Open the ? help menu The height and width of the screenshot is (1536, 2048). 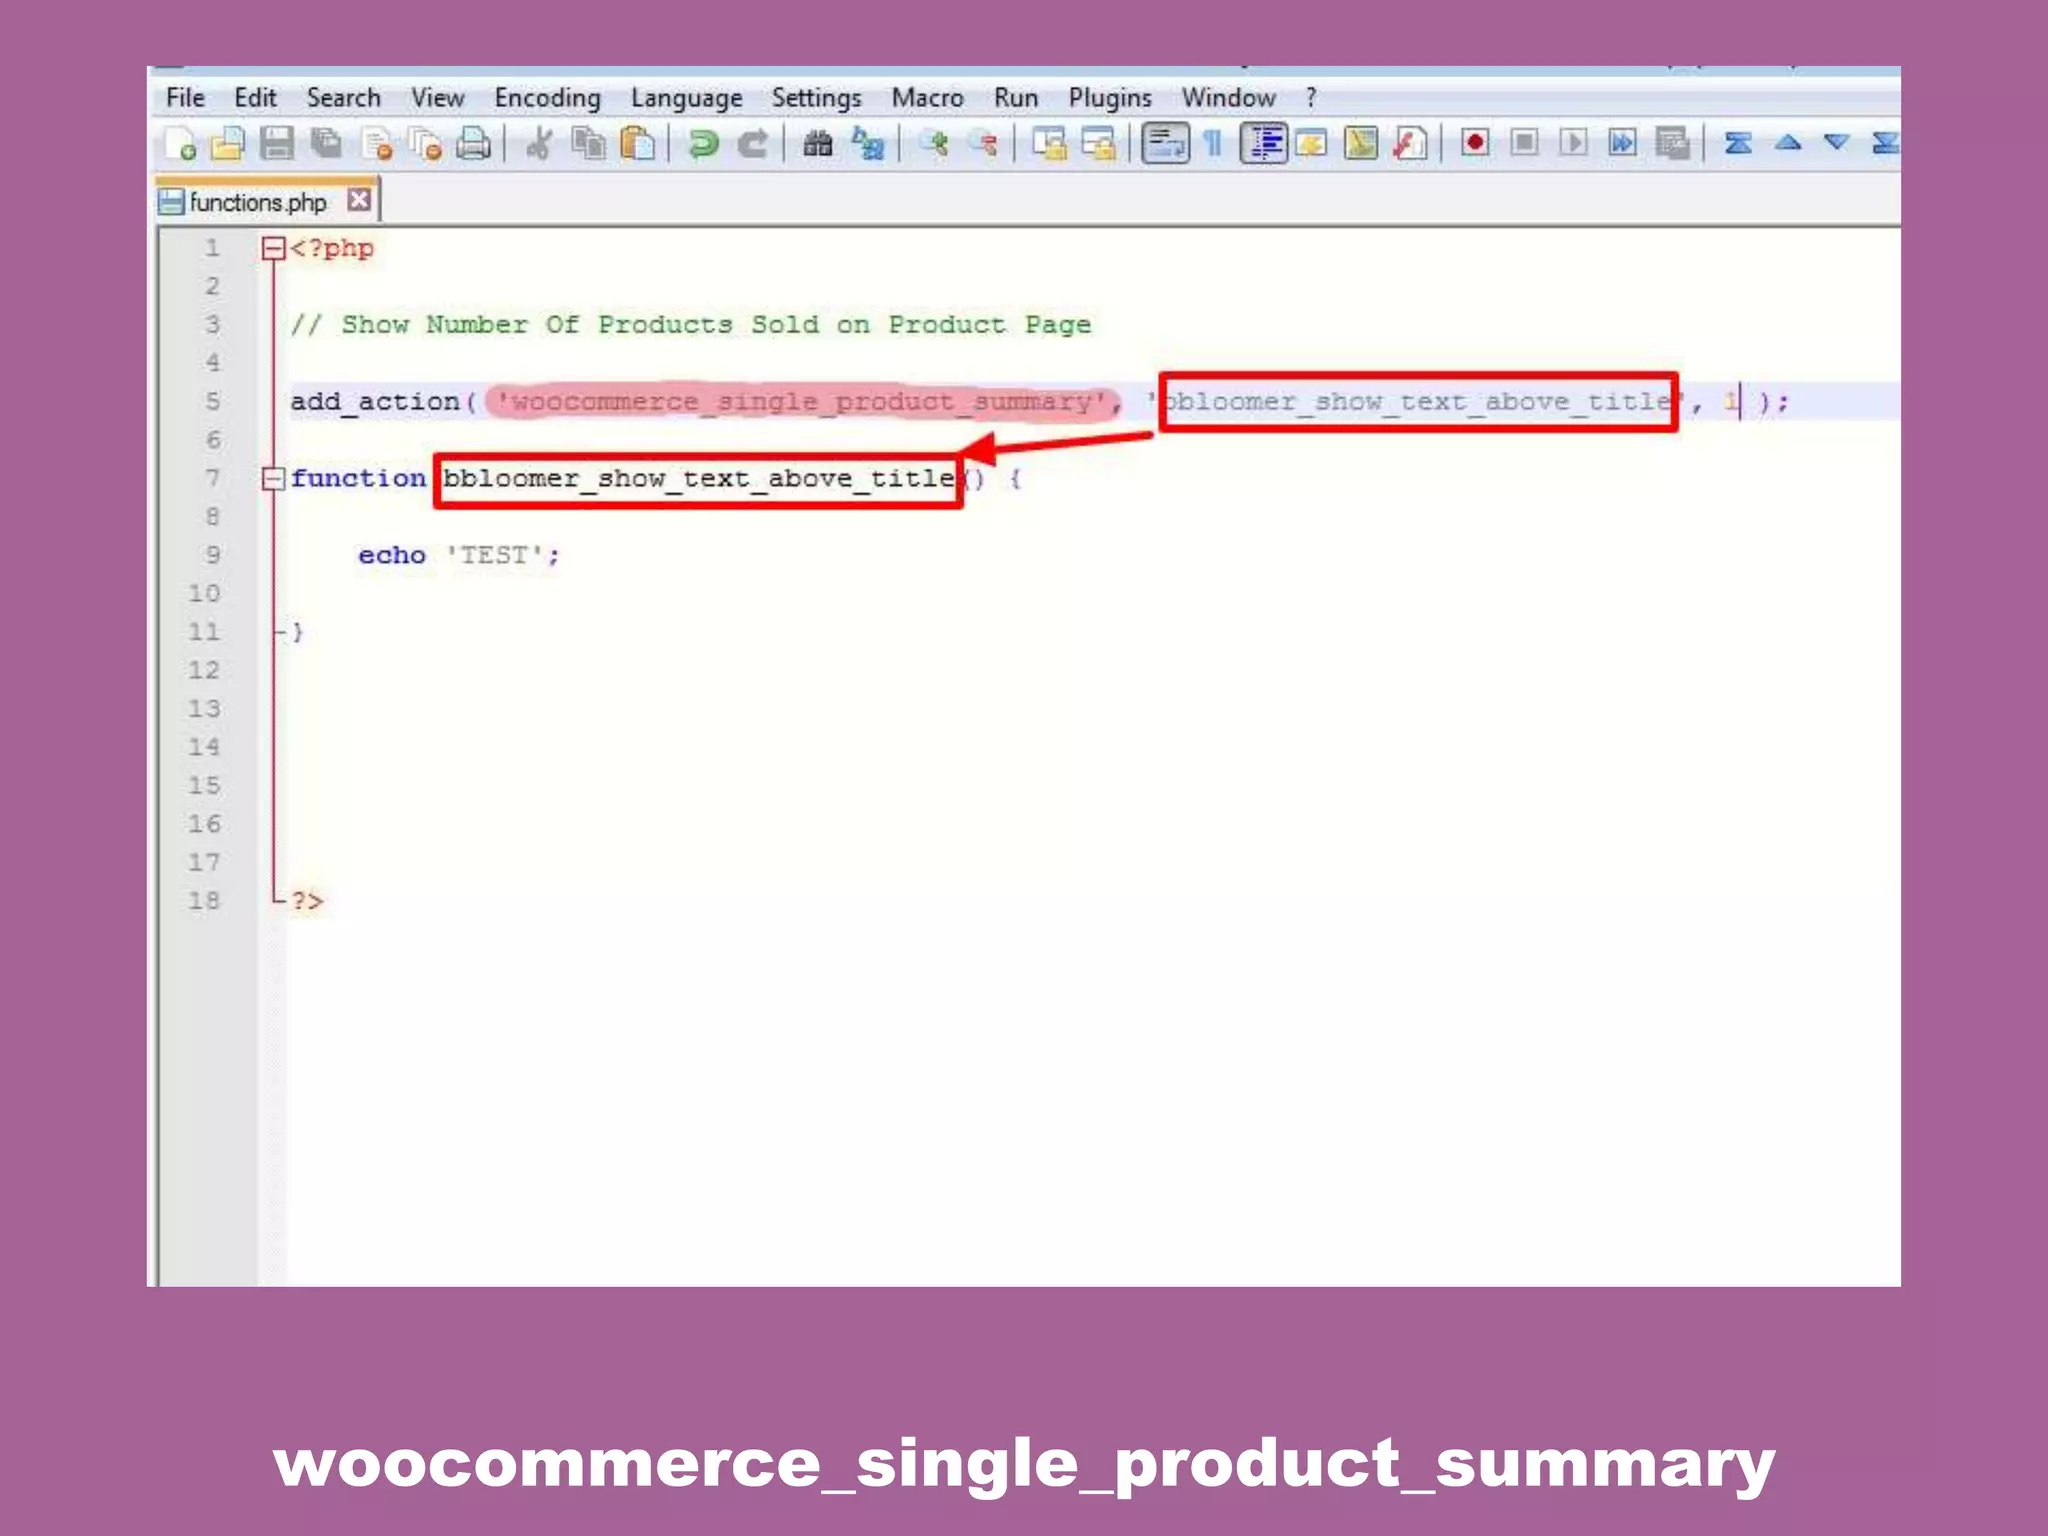(1311, 98)
